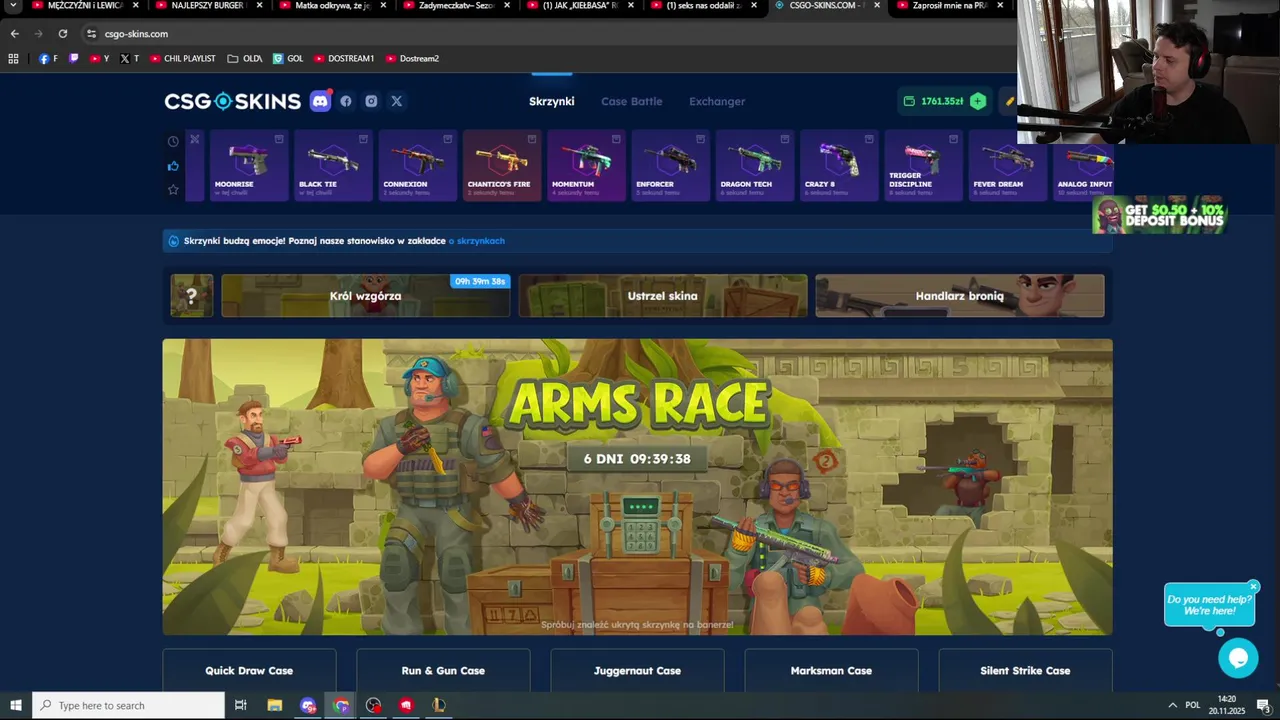Click the 1761.35zł wallet balance
Image resolution: width=1280 pixels, height=720 pixels.
click(x=933, y=101)
